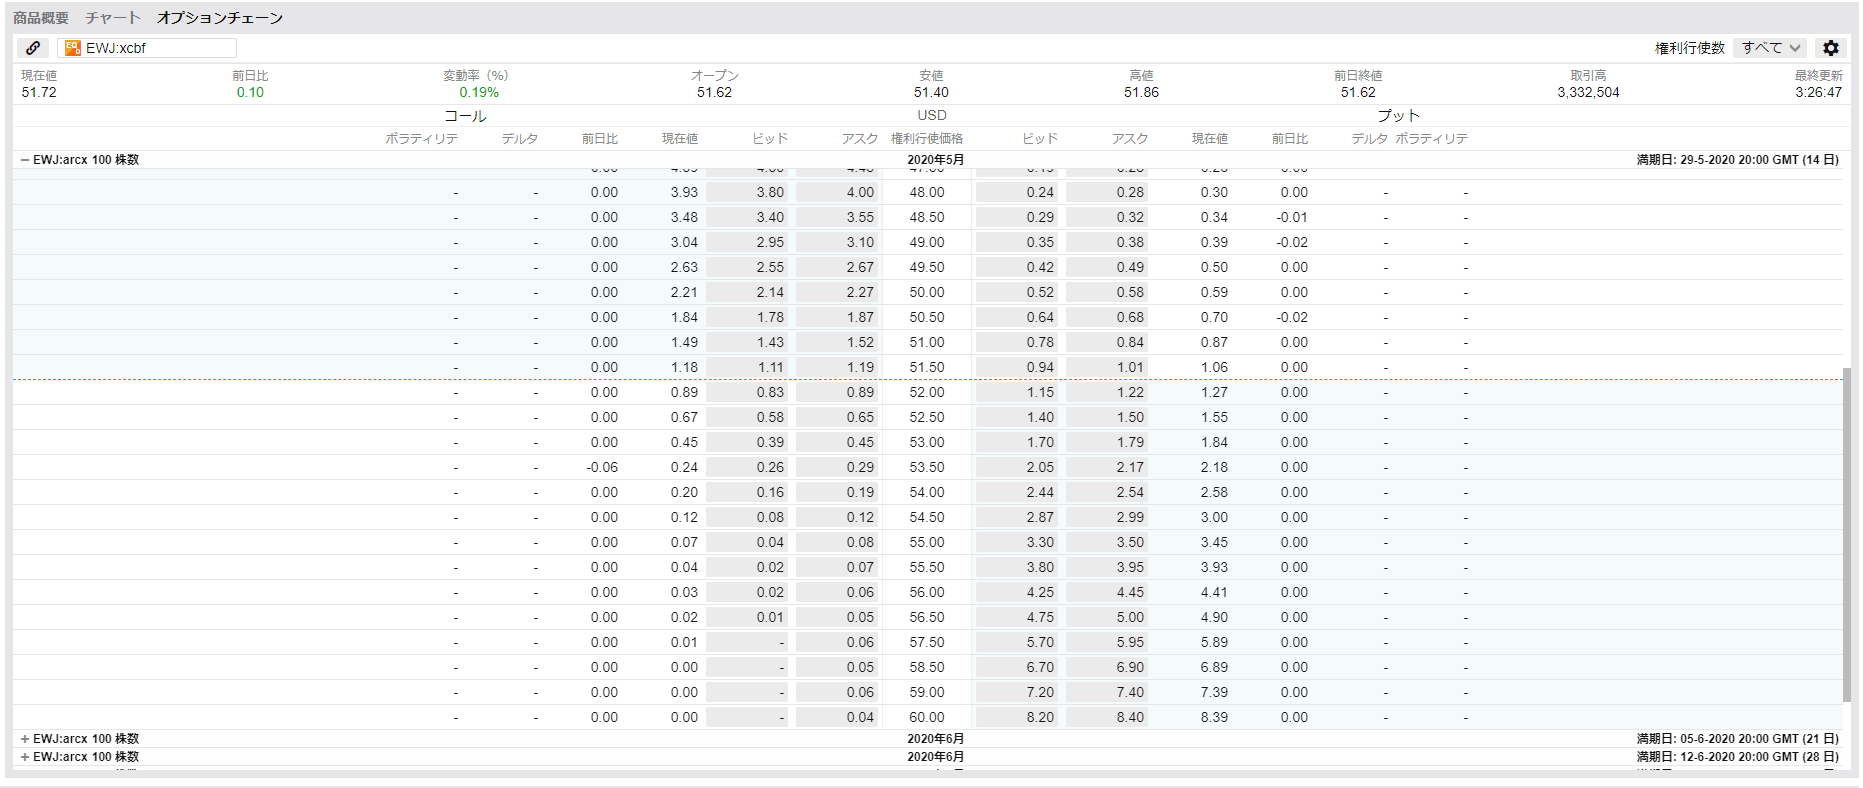Click put ask 8.40 at strike 60.00
The width and height of the screenshot is (1863, 788).
[x=1107, y=718]
